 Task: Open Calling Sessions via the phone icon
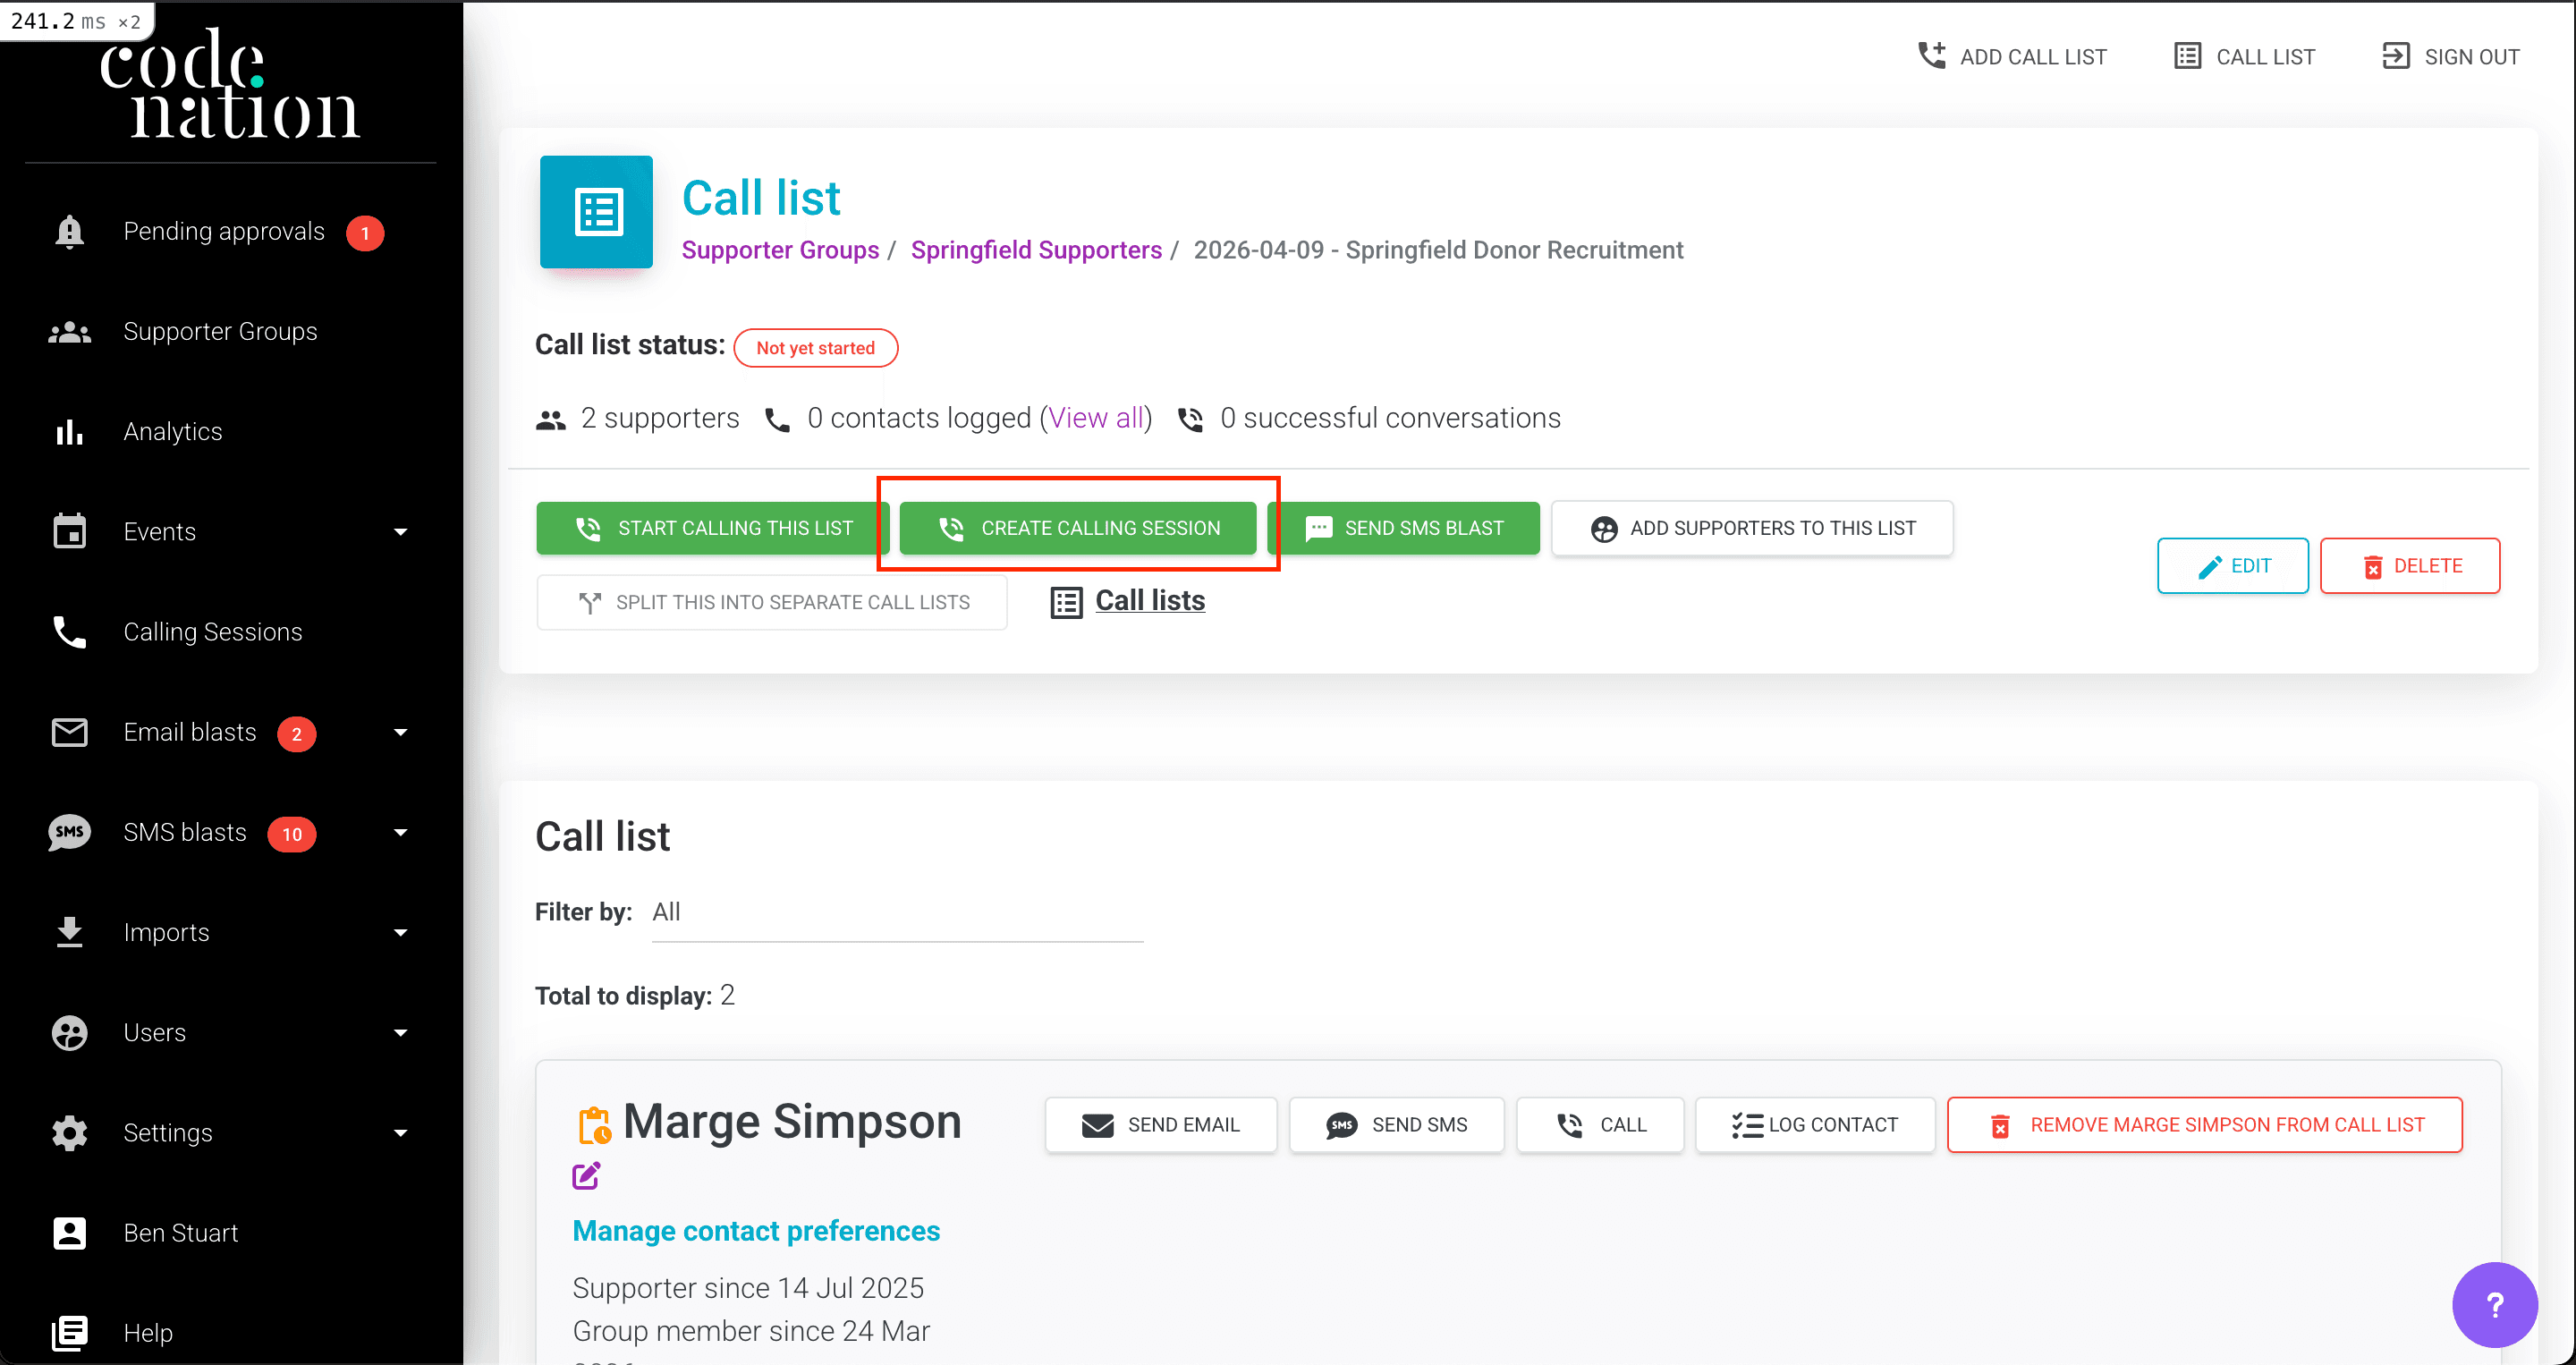[68, 631]
